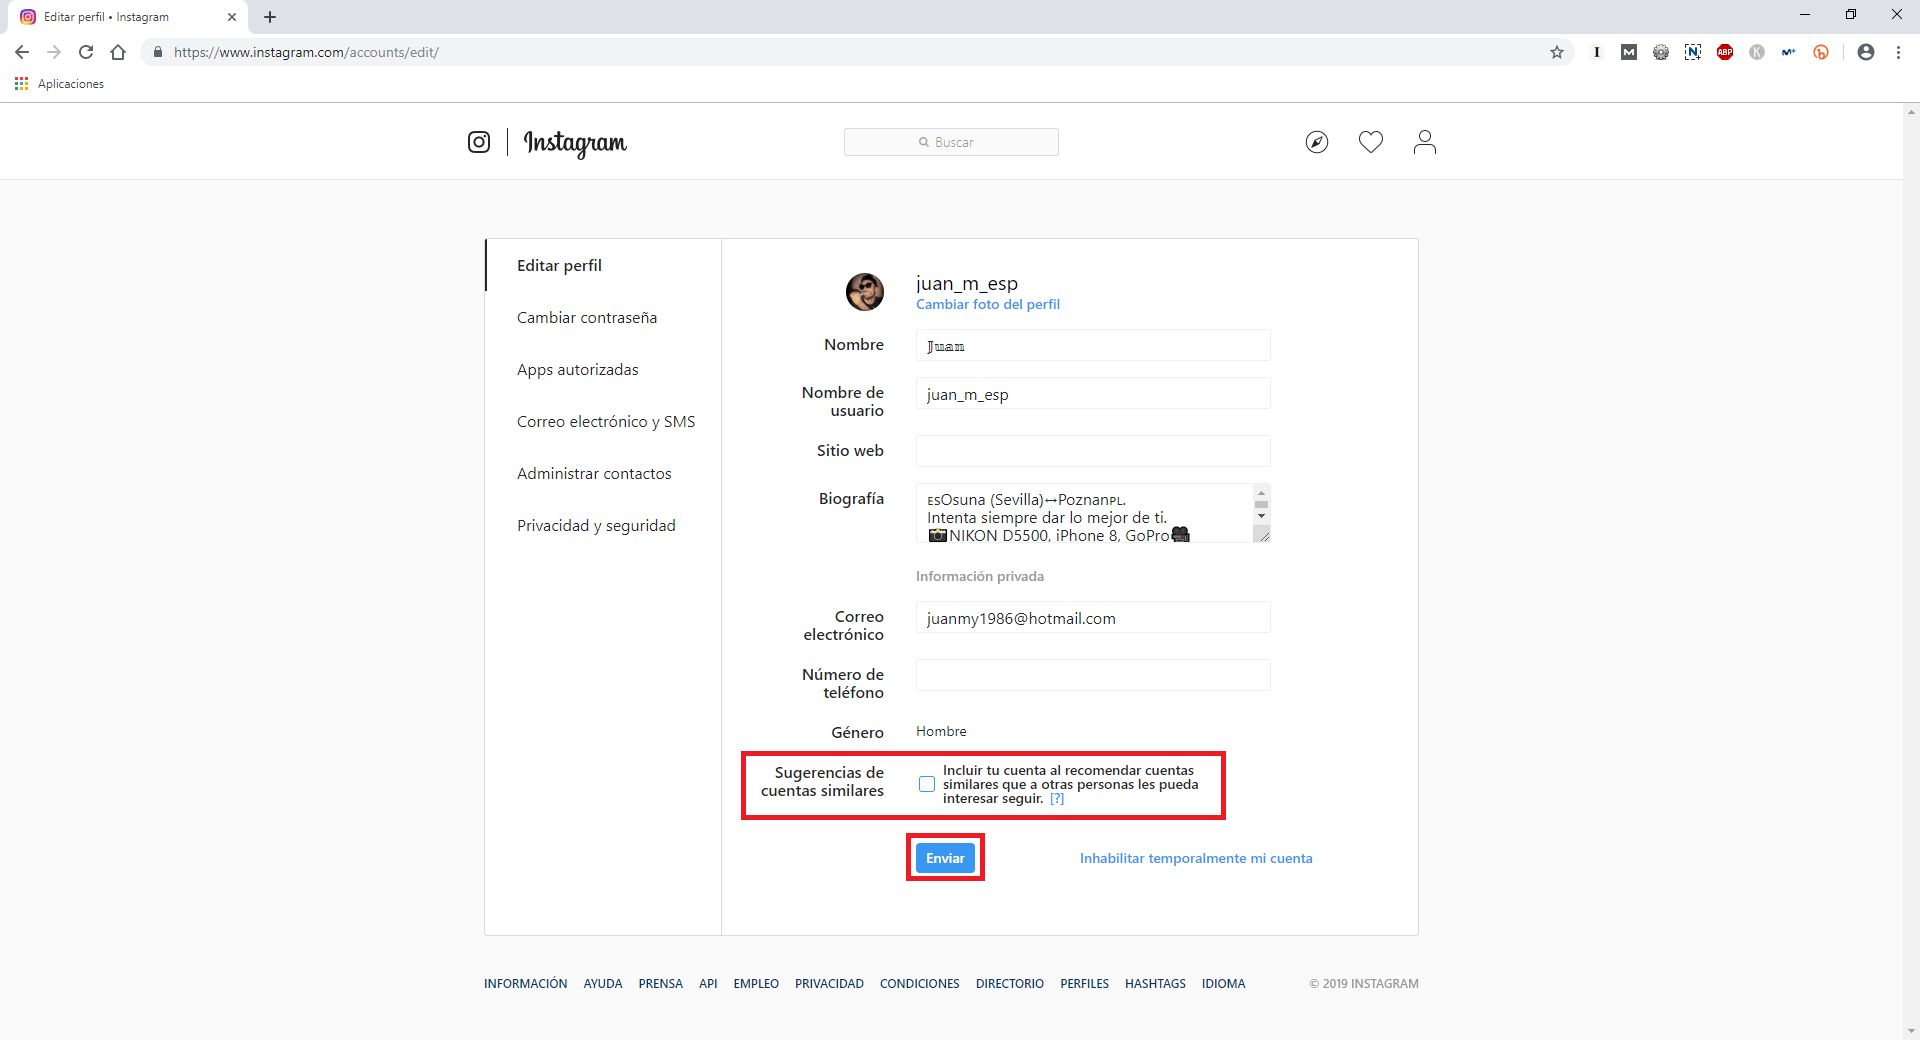Open the API footer link
The width and height of the screenshot is (1920, 1040).
click(x=708, y=984)
